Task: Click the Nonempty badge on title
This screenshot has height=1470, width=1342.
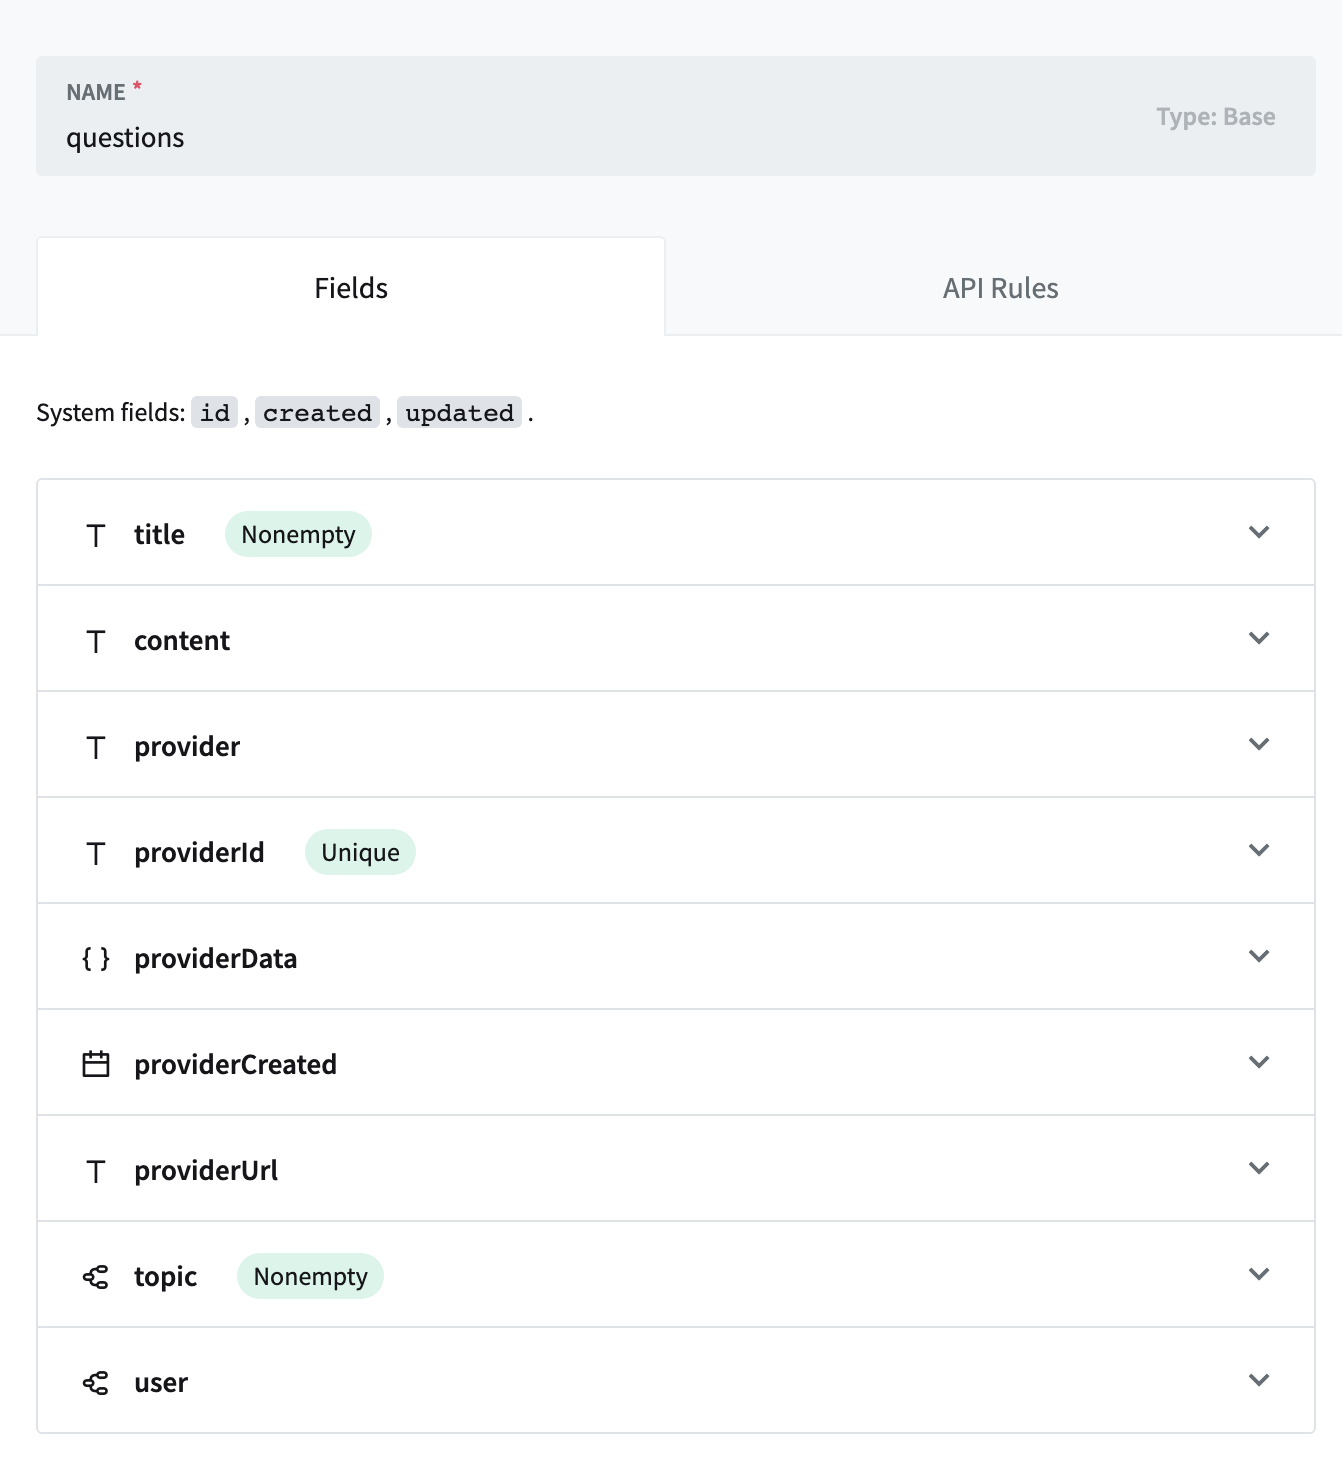Action: click(x=297, y=534)
